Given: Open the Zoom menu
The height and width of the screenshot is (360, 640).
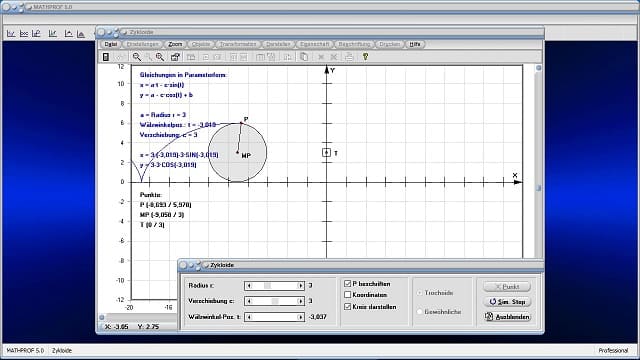Looking at the screenshot, I should coord(175,44).
